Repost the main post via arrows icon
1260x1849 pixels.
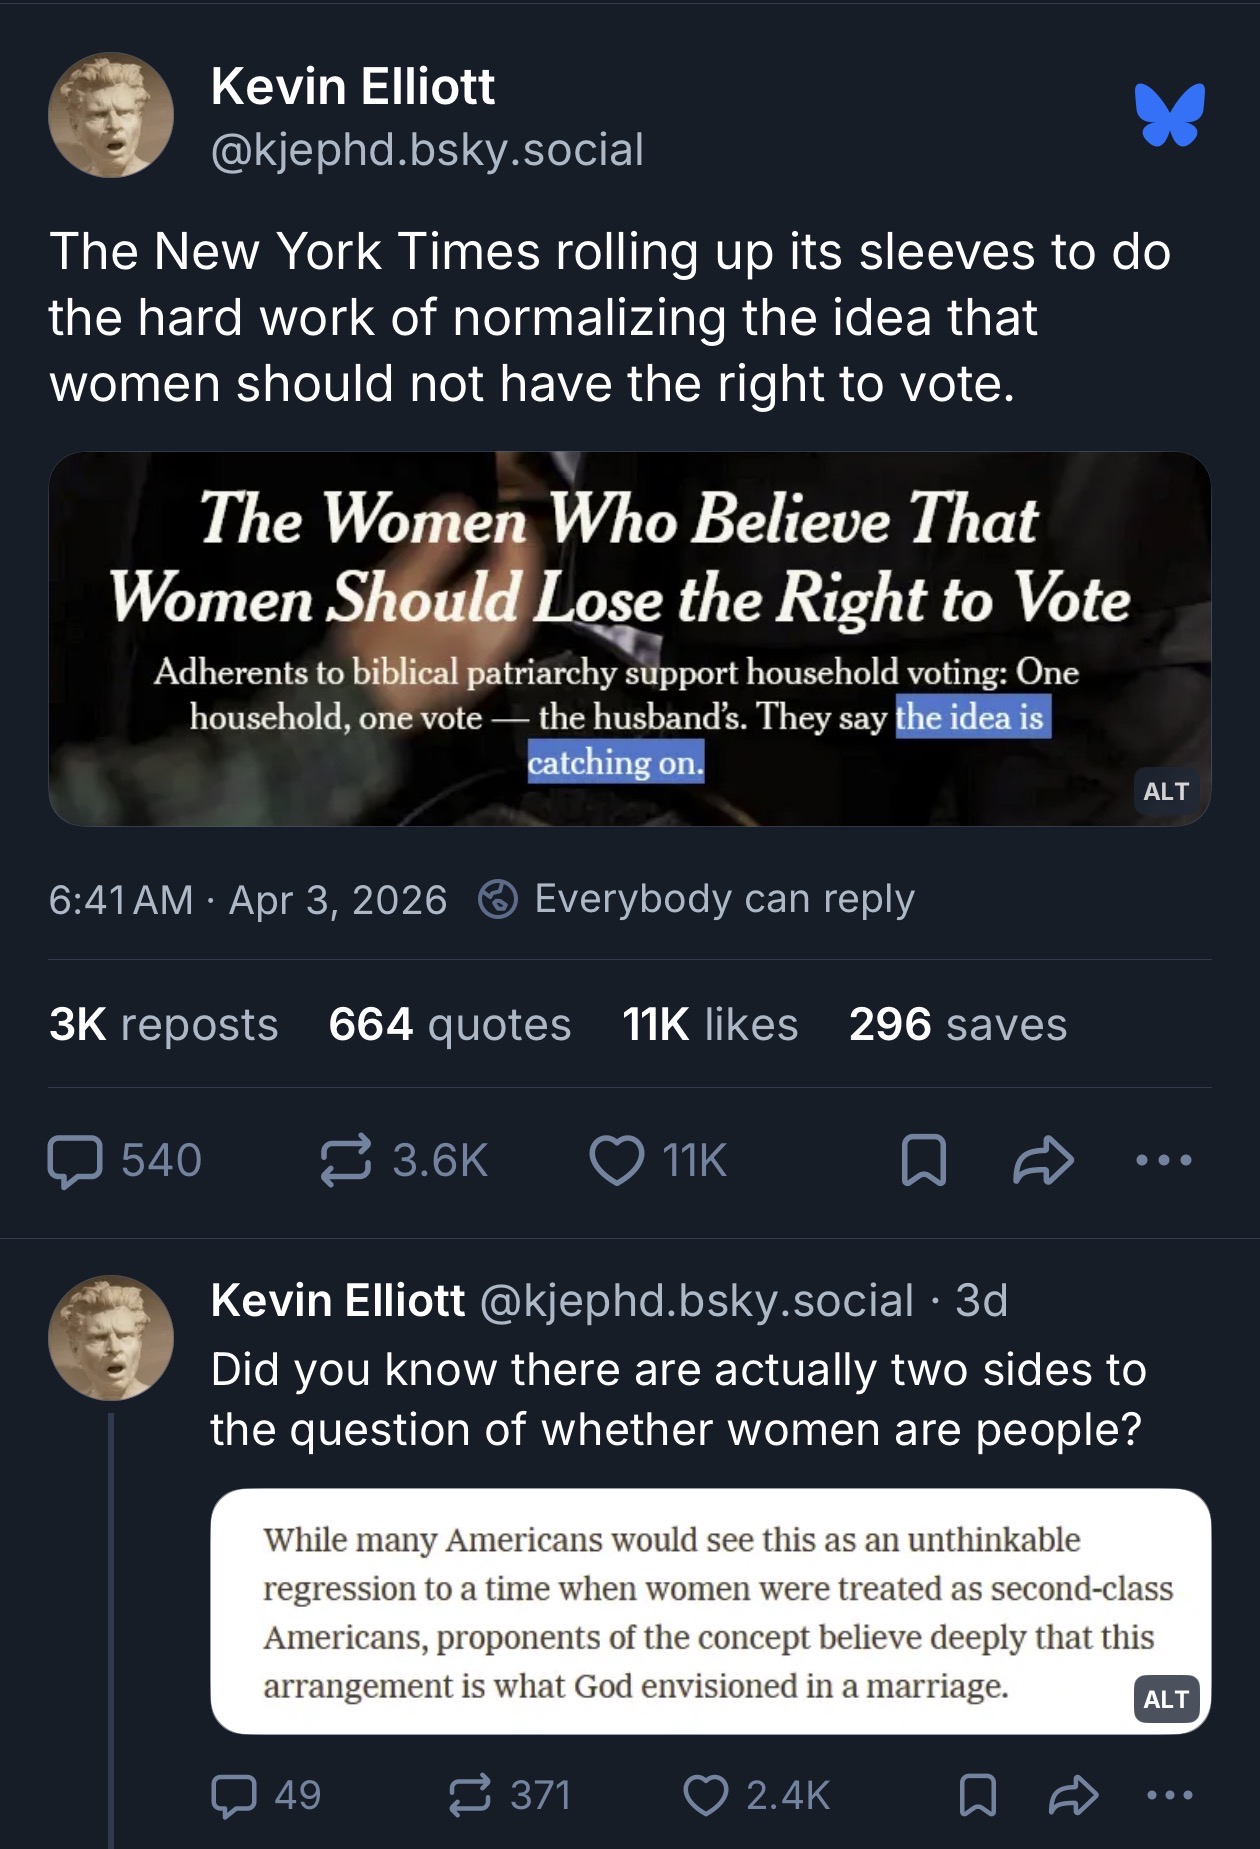pyautogui.click(x=346, y=1161)
